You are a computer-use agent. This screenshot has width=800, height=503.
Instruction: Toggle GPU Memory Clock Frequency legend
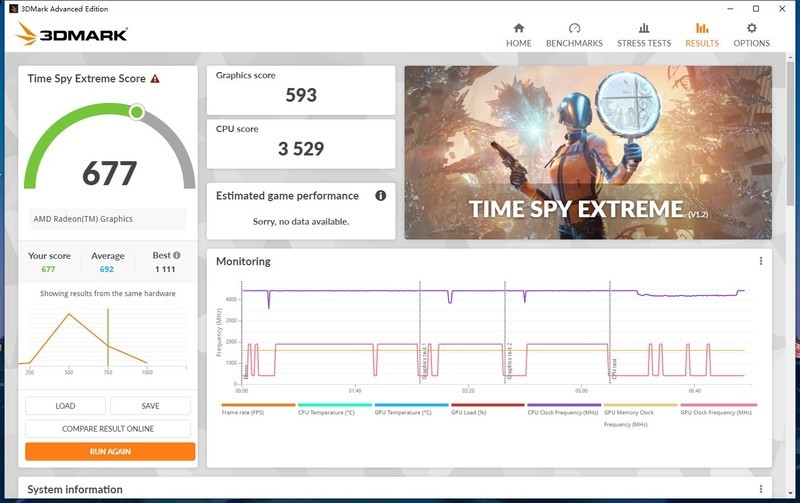pos(640,415)
